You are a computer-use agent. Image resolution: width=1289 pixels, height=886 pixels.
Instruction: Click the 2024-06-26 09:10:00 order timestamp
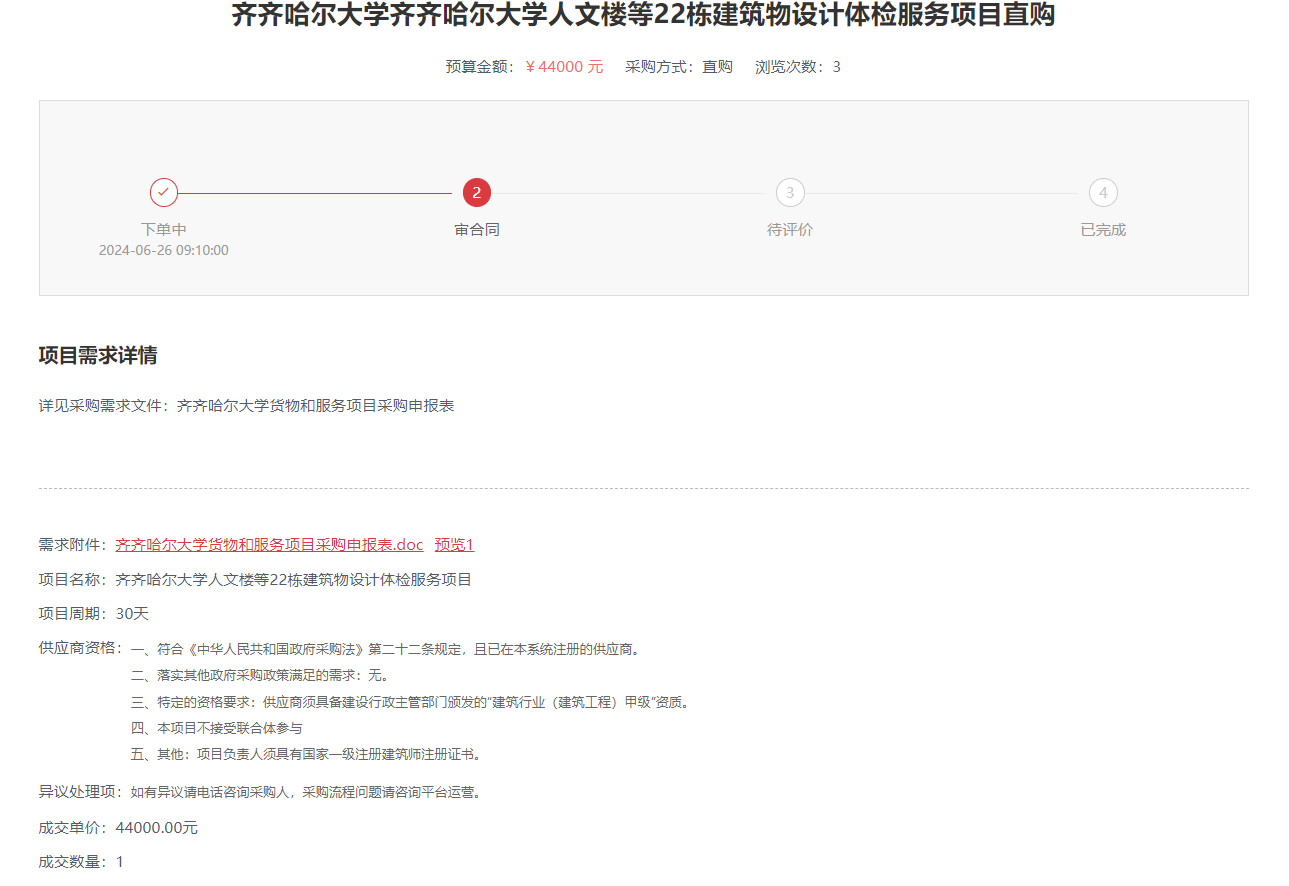tap(164, 250)
